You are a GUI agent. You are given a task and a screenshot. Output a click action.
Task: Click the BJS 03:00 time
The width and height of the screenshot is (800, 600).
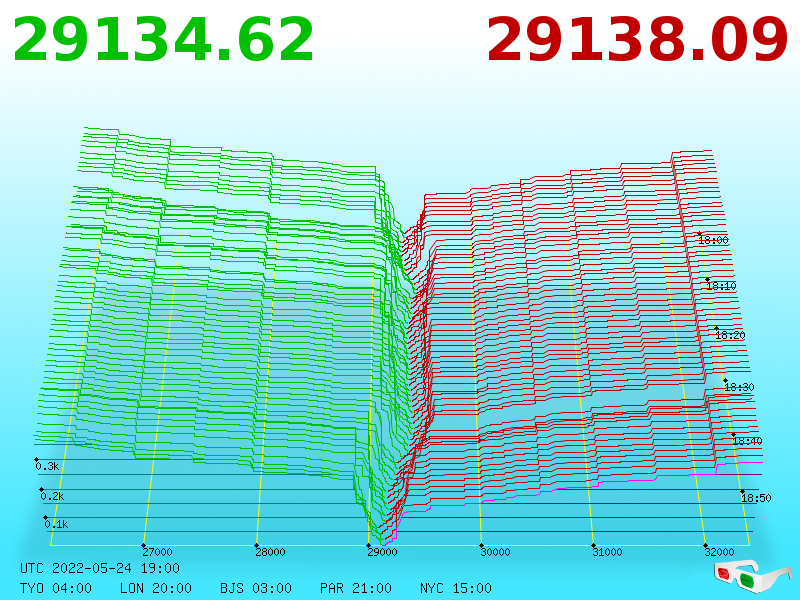pyautogui.click(x=256, y=588)
